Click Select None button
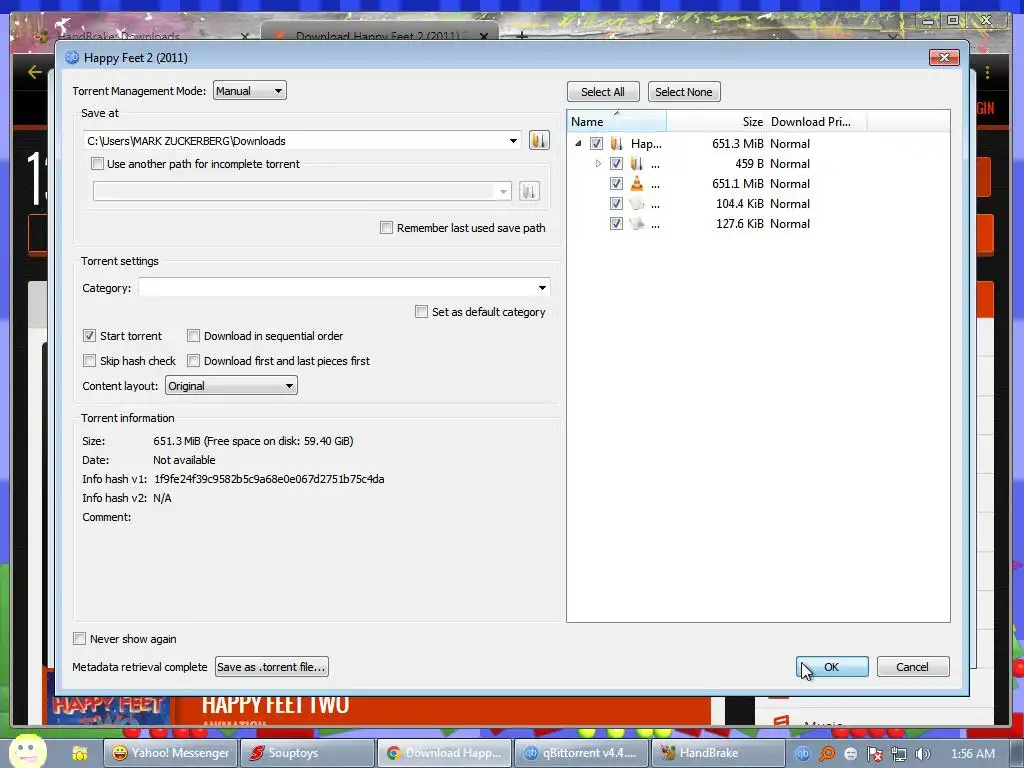This screenshot has width=1024, height=768. (x=684, y=92)
